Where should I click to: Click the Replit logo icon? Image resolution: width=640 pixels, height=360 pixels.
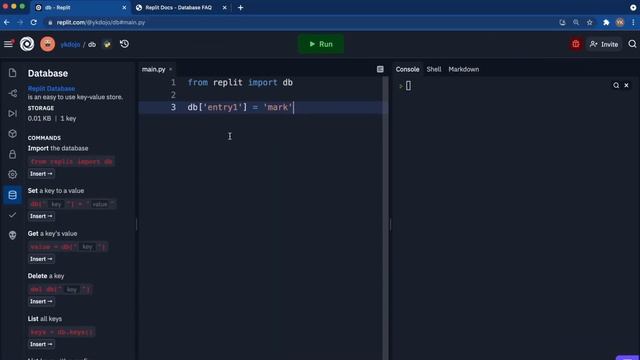pyautogui.click(x=27, y=44)
